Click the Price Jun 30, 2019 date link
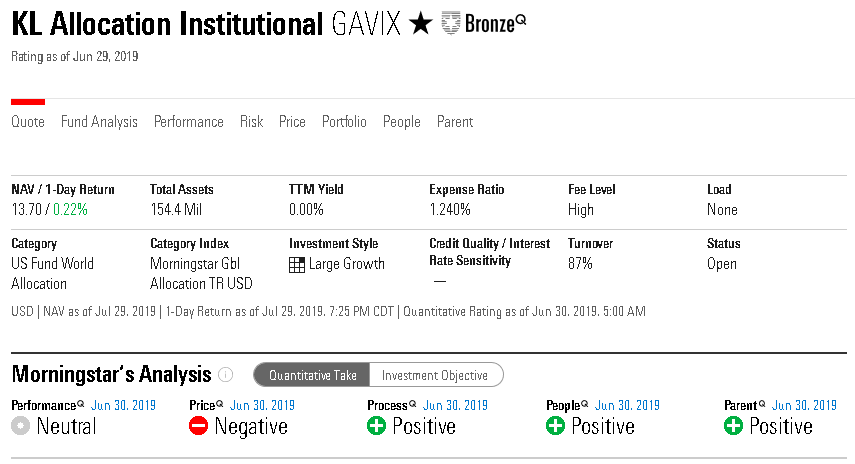This screenshot has width=855, height=464. pyautogui.click(x=262, y=406)
